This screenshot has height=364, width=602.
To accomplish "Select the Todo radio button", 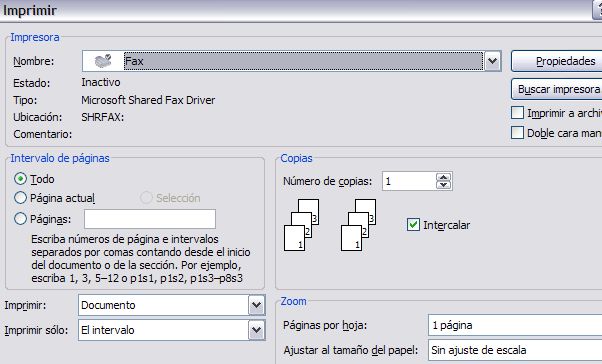I will [x=20, y=179].
